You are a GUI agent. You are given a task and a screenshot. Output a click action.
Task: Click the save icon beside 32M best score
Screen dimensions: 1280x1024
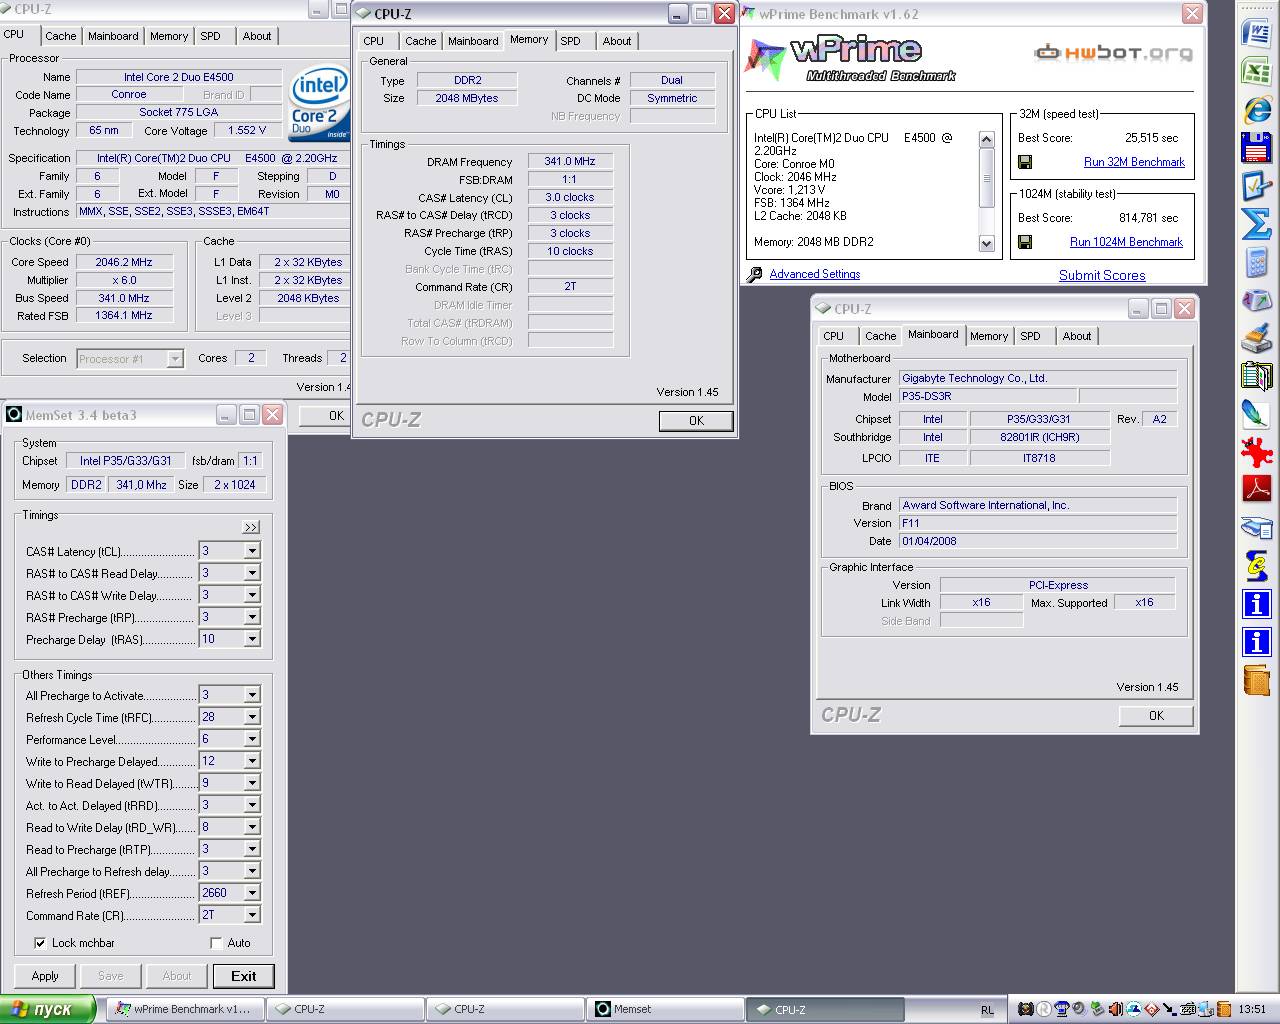(1025, 162)
